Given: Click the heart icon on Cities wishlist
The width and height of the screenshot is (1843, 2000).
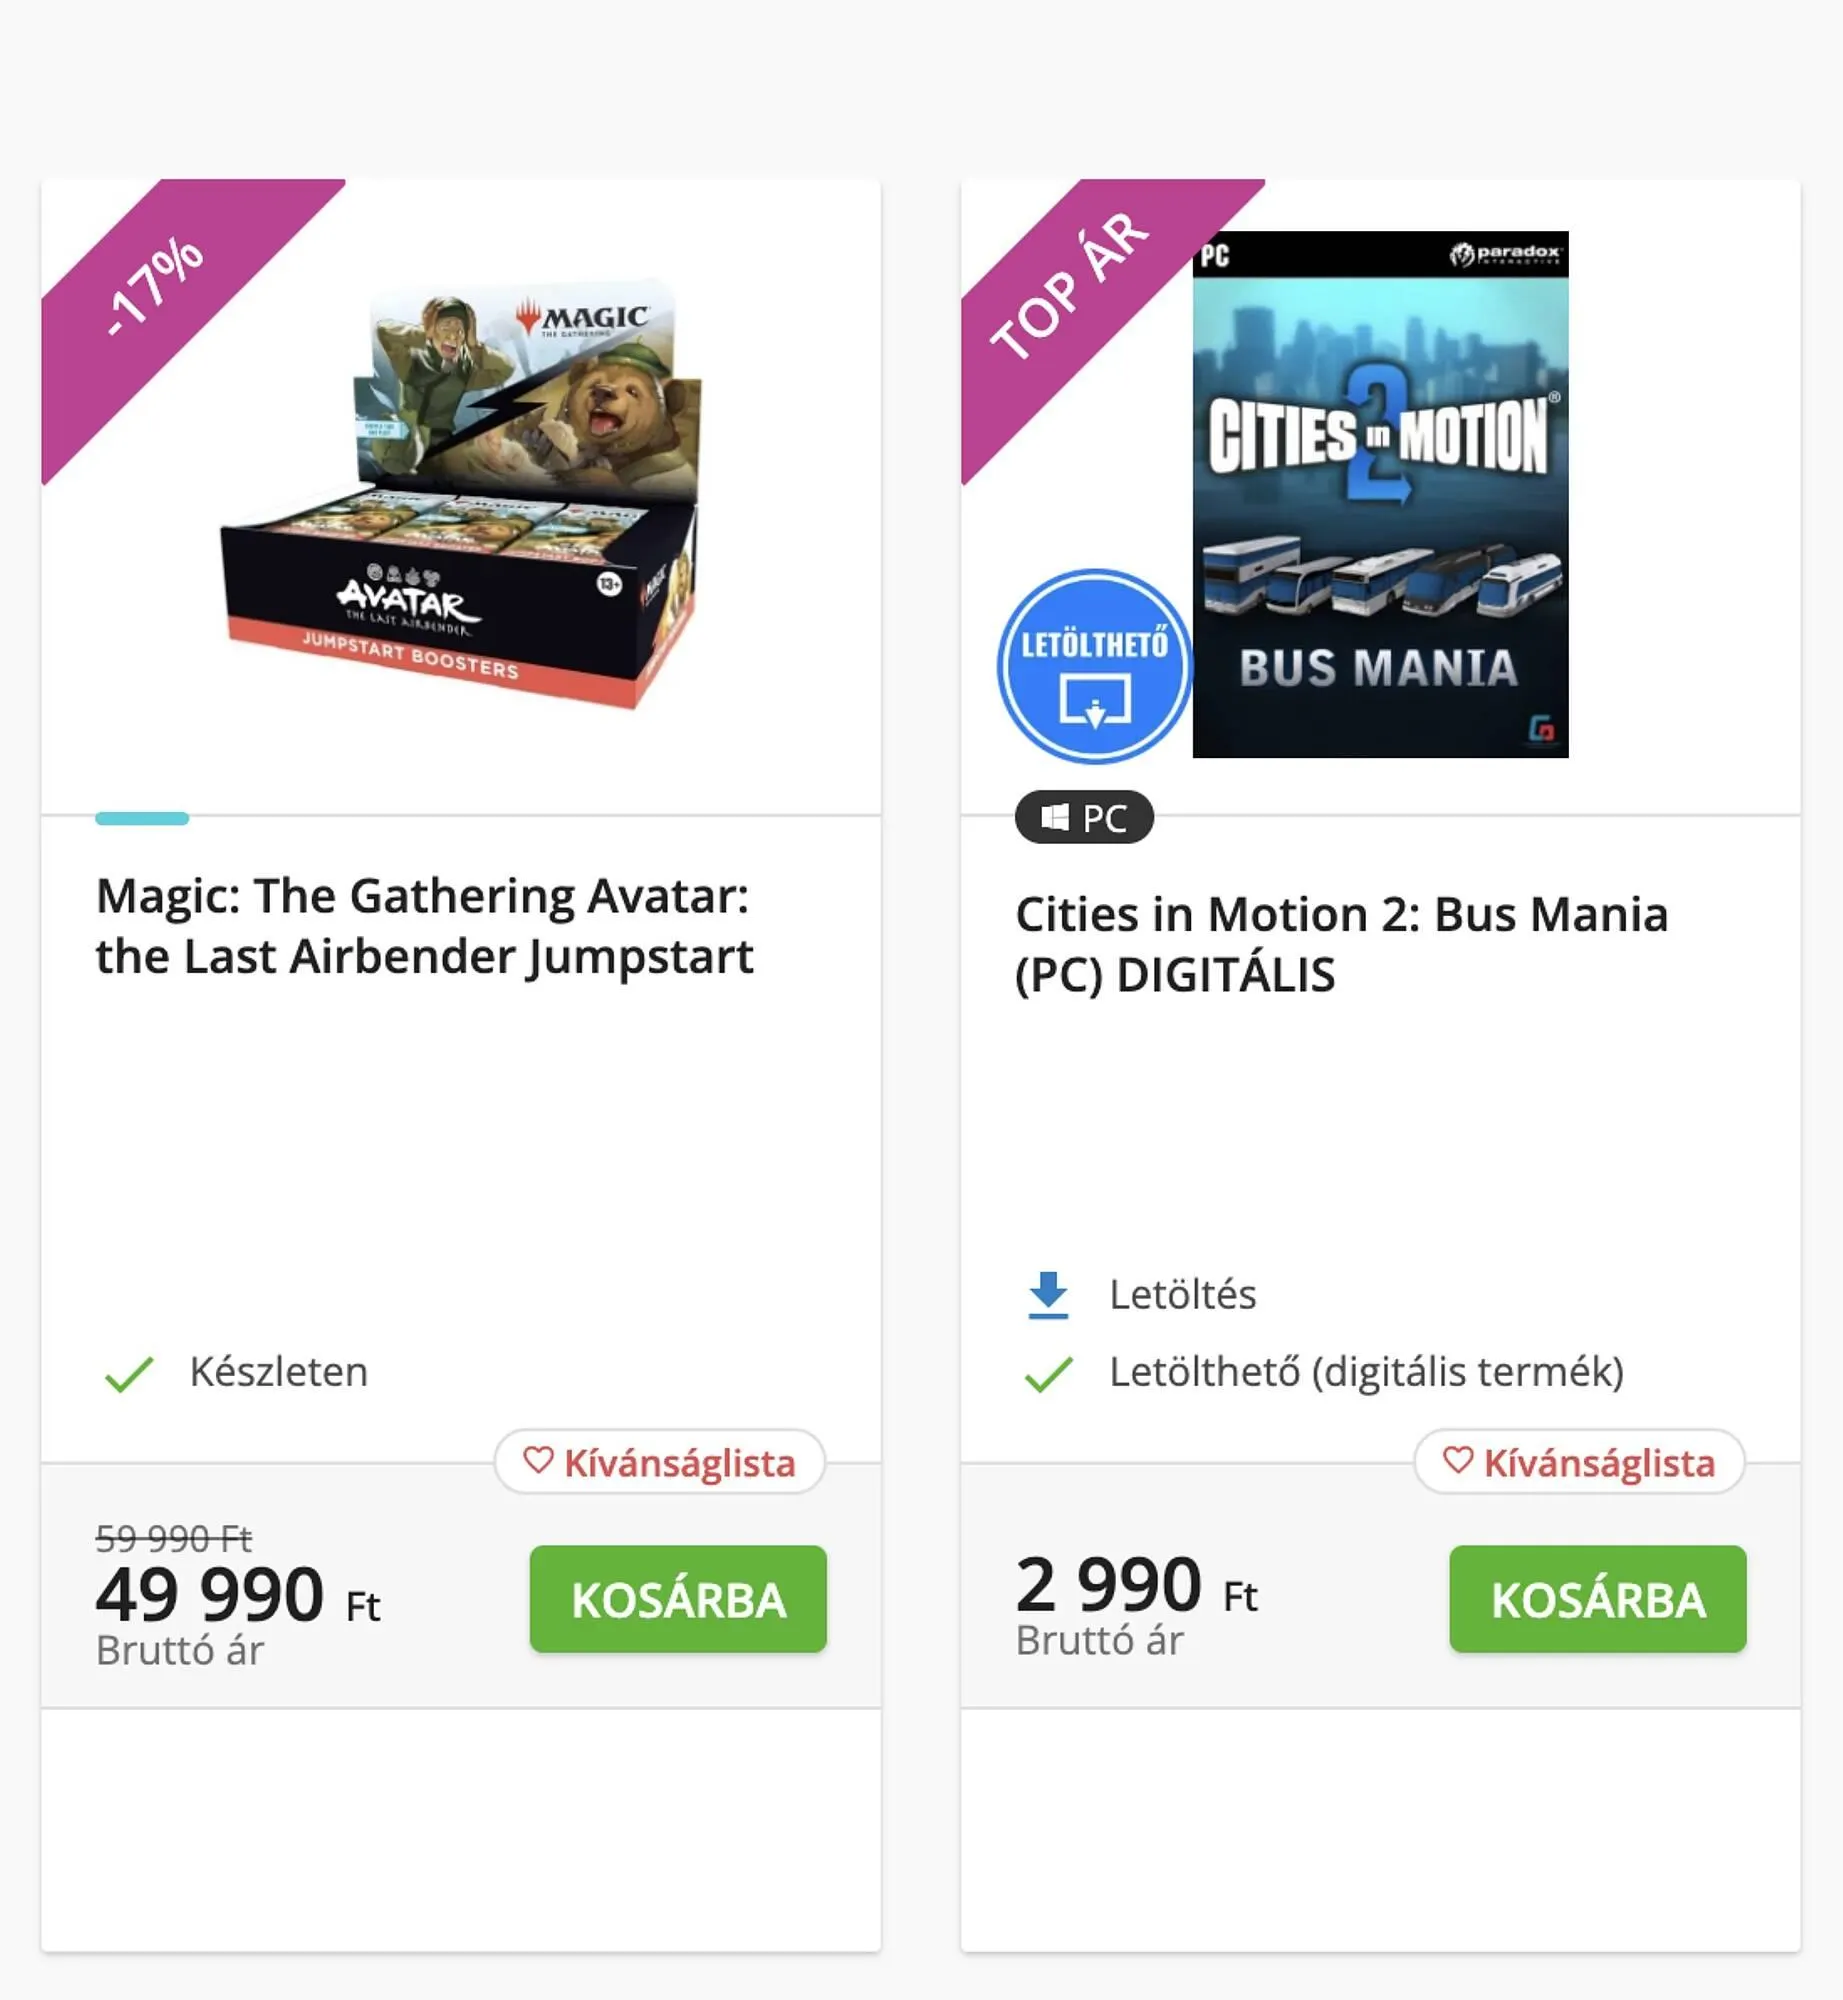Looking at the screenshot, I should tap(1458, 1461).
